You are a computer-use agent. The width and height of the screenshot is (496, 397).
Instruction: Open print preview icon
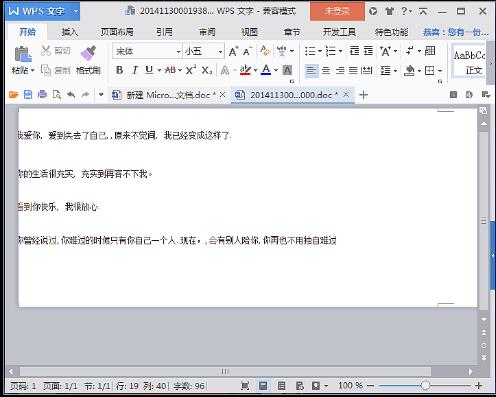tap(57, 95)
